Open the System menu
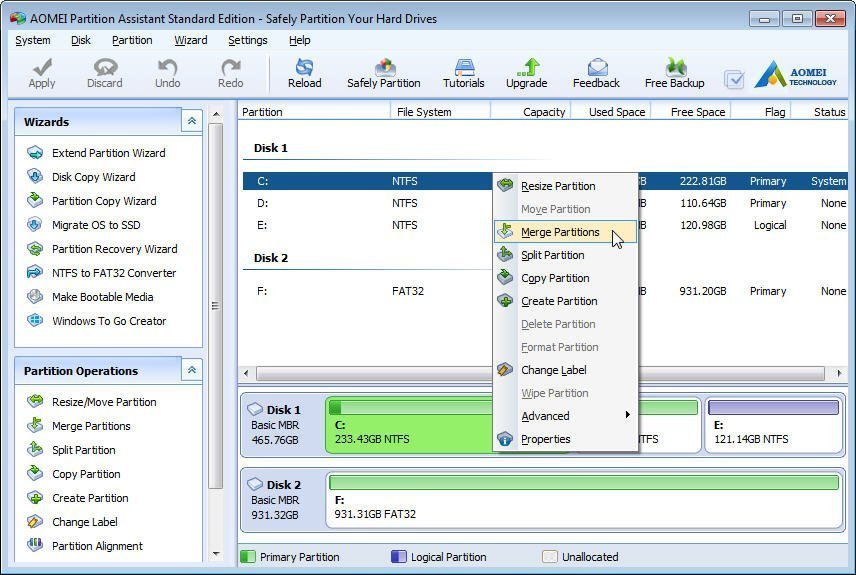Screen dimensions: 856x575 click(x=33, y=40)
